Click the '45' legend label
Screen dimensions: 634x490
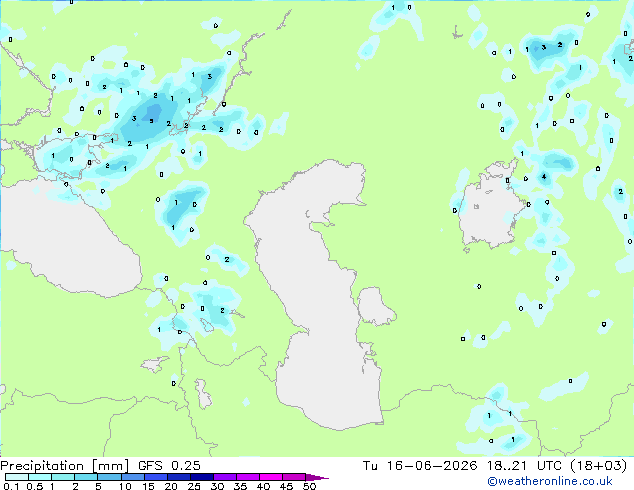coord(286,486)
